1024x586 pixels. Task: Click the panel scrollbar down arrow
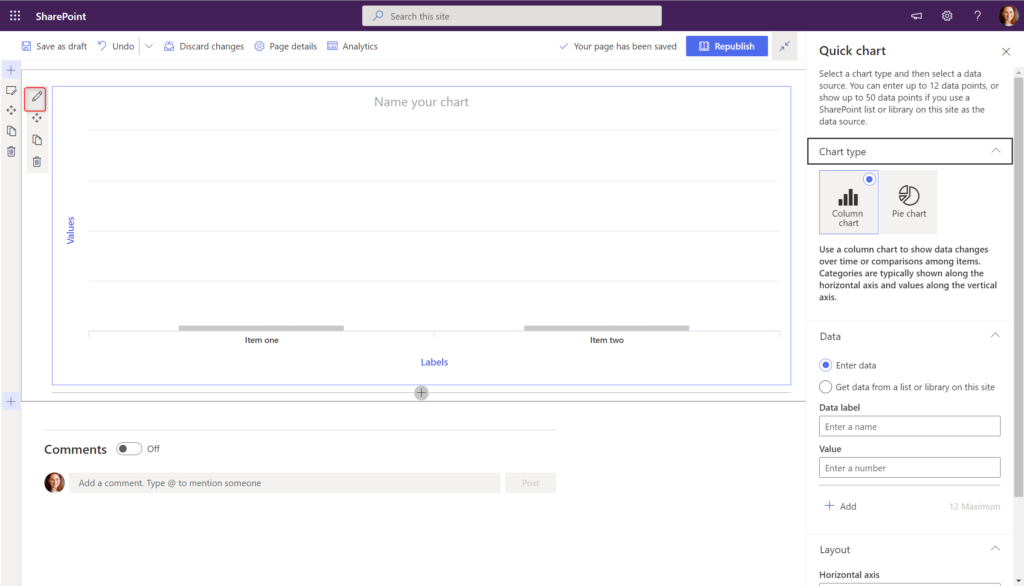click(1018, 581)
